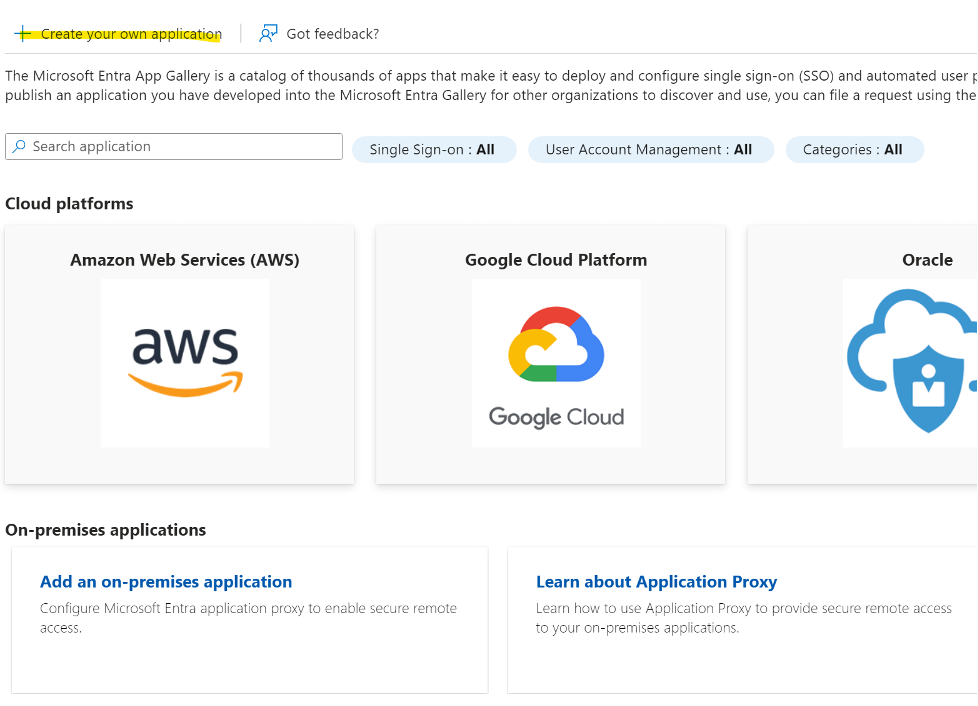Open User Account Management filter

[x=651, y=150]
